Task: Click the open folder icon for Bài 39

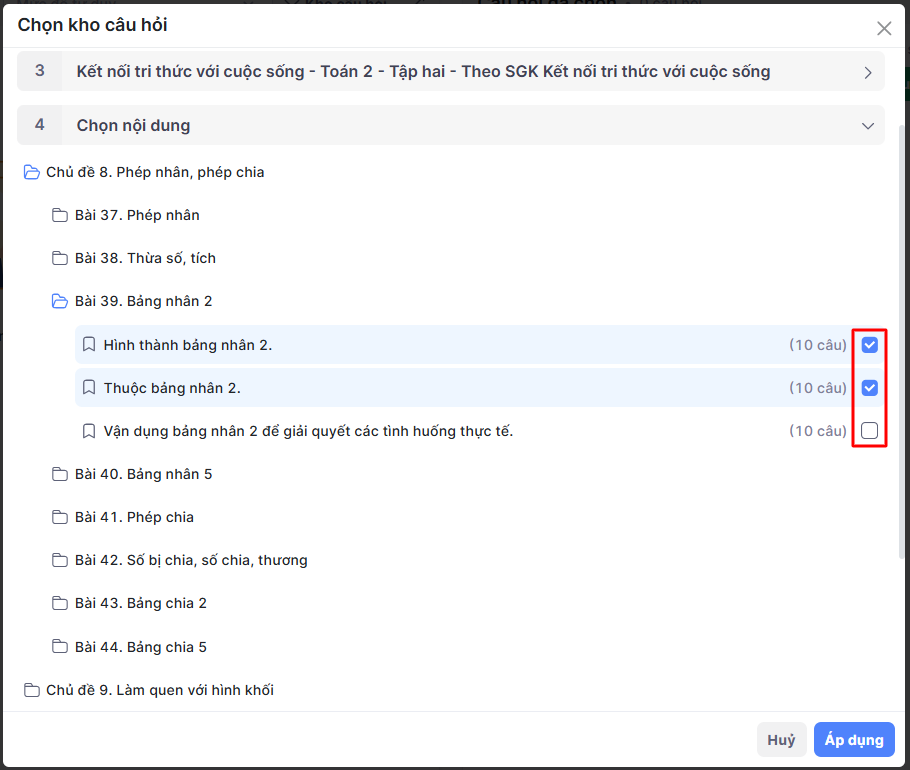Action: point(60,301)
